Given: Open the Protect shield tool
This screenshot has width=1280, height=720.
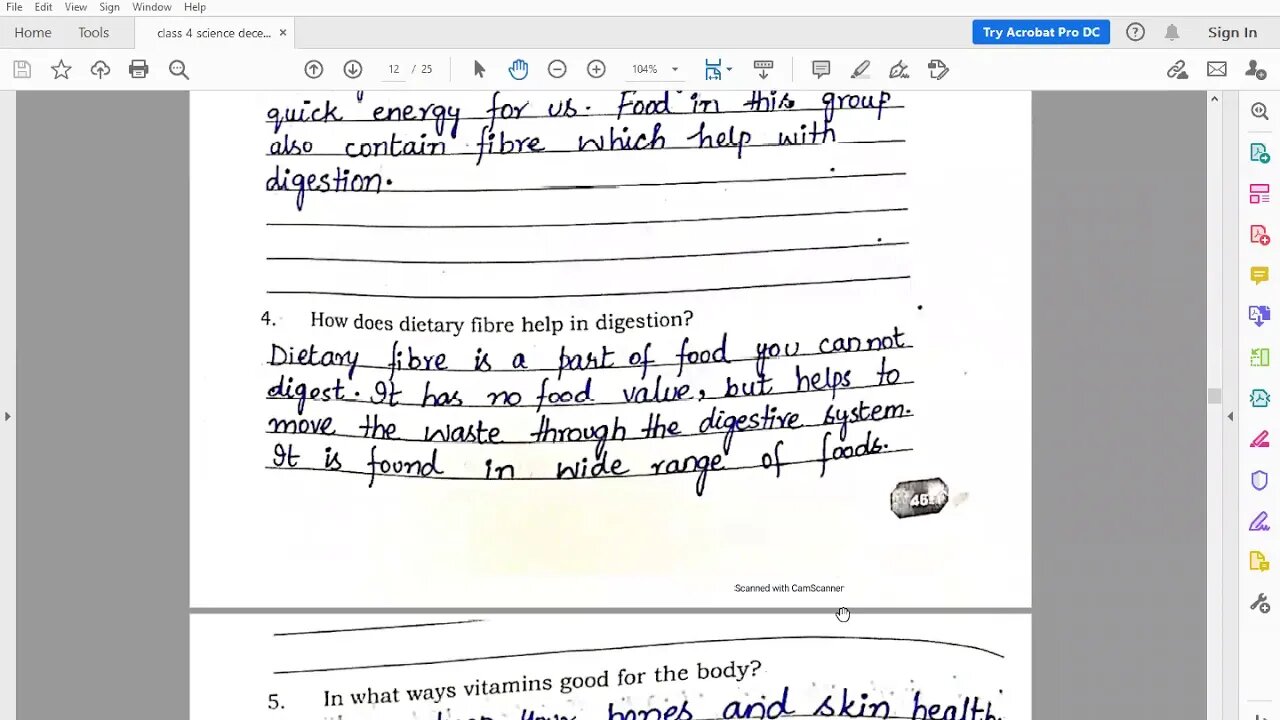Looking at the screenshot, I should point(1260,480).
